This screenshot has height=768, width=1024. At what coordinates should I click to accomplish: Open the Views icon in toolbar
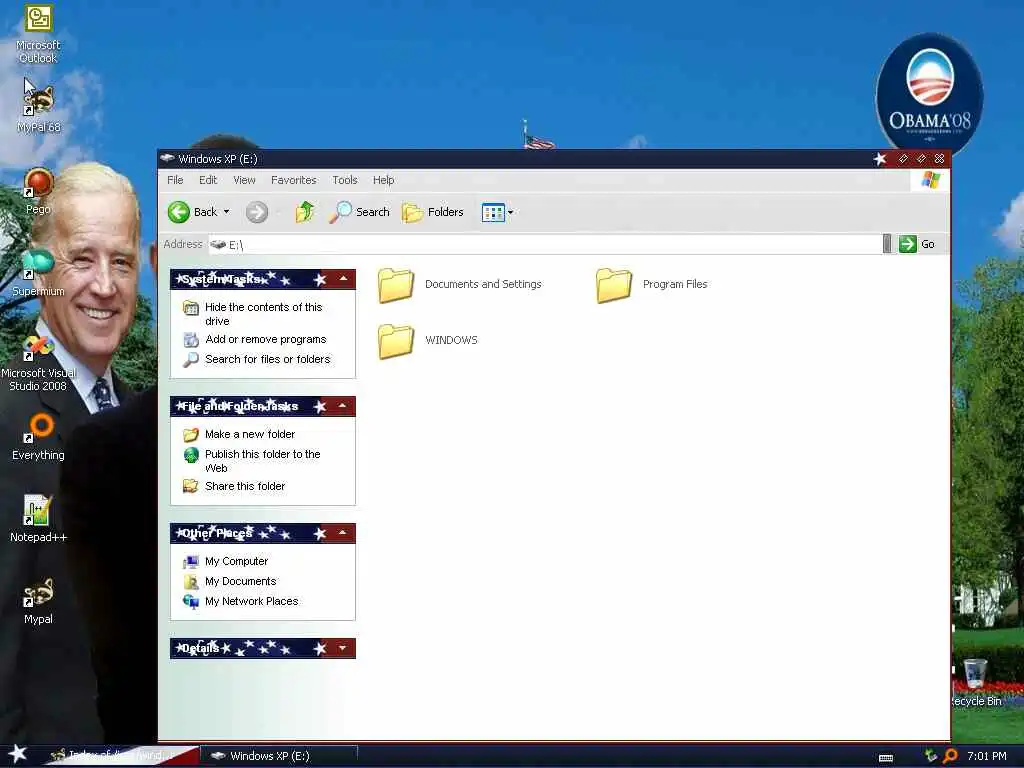[x=493, y=212]
